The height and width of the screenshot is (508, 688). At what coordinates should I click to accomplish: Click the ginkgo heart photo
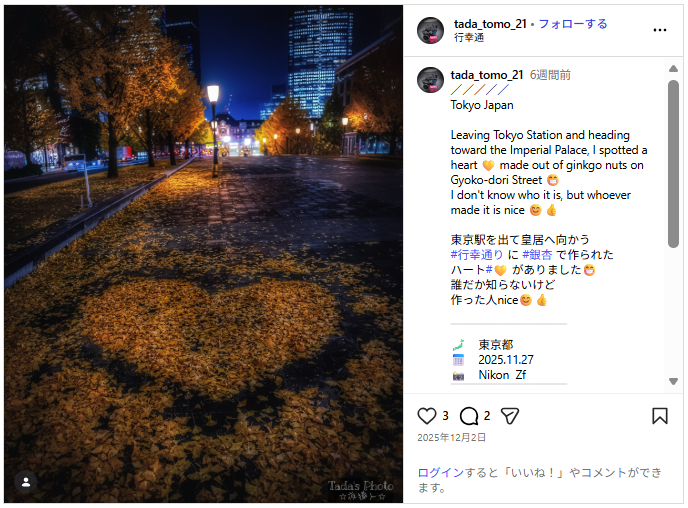click(204, 254)
